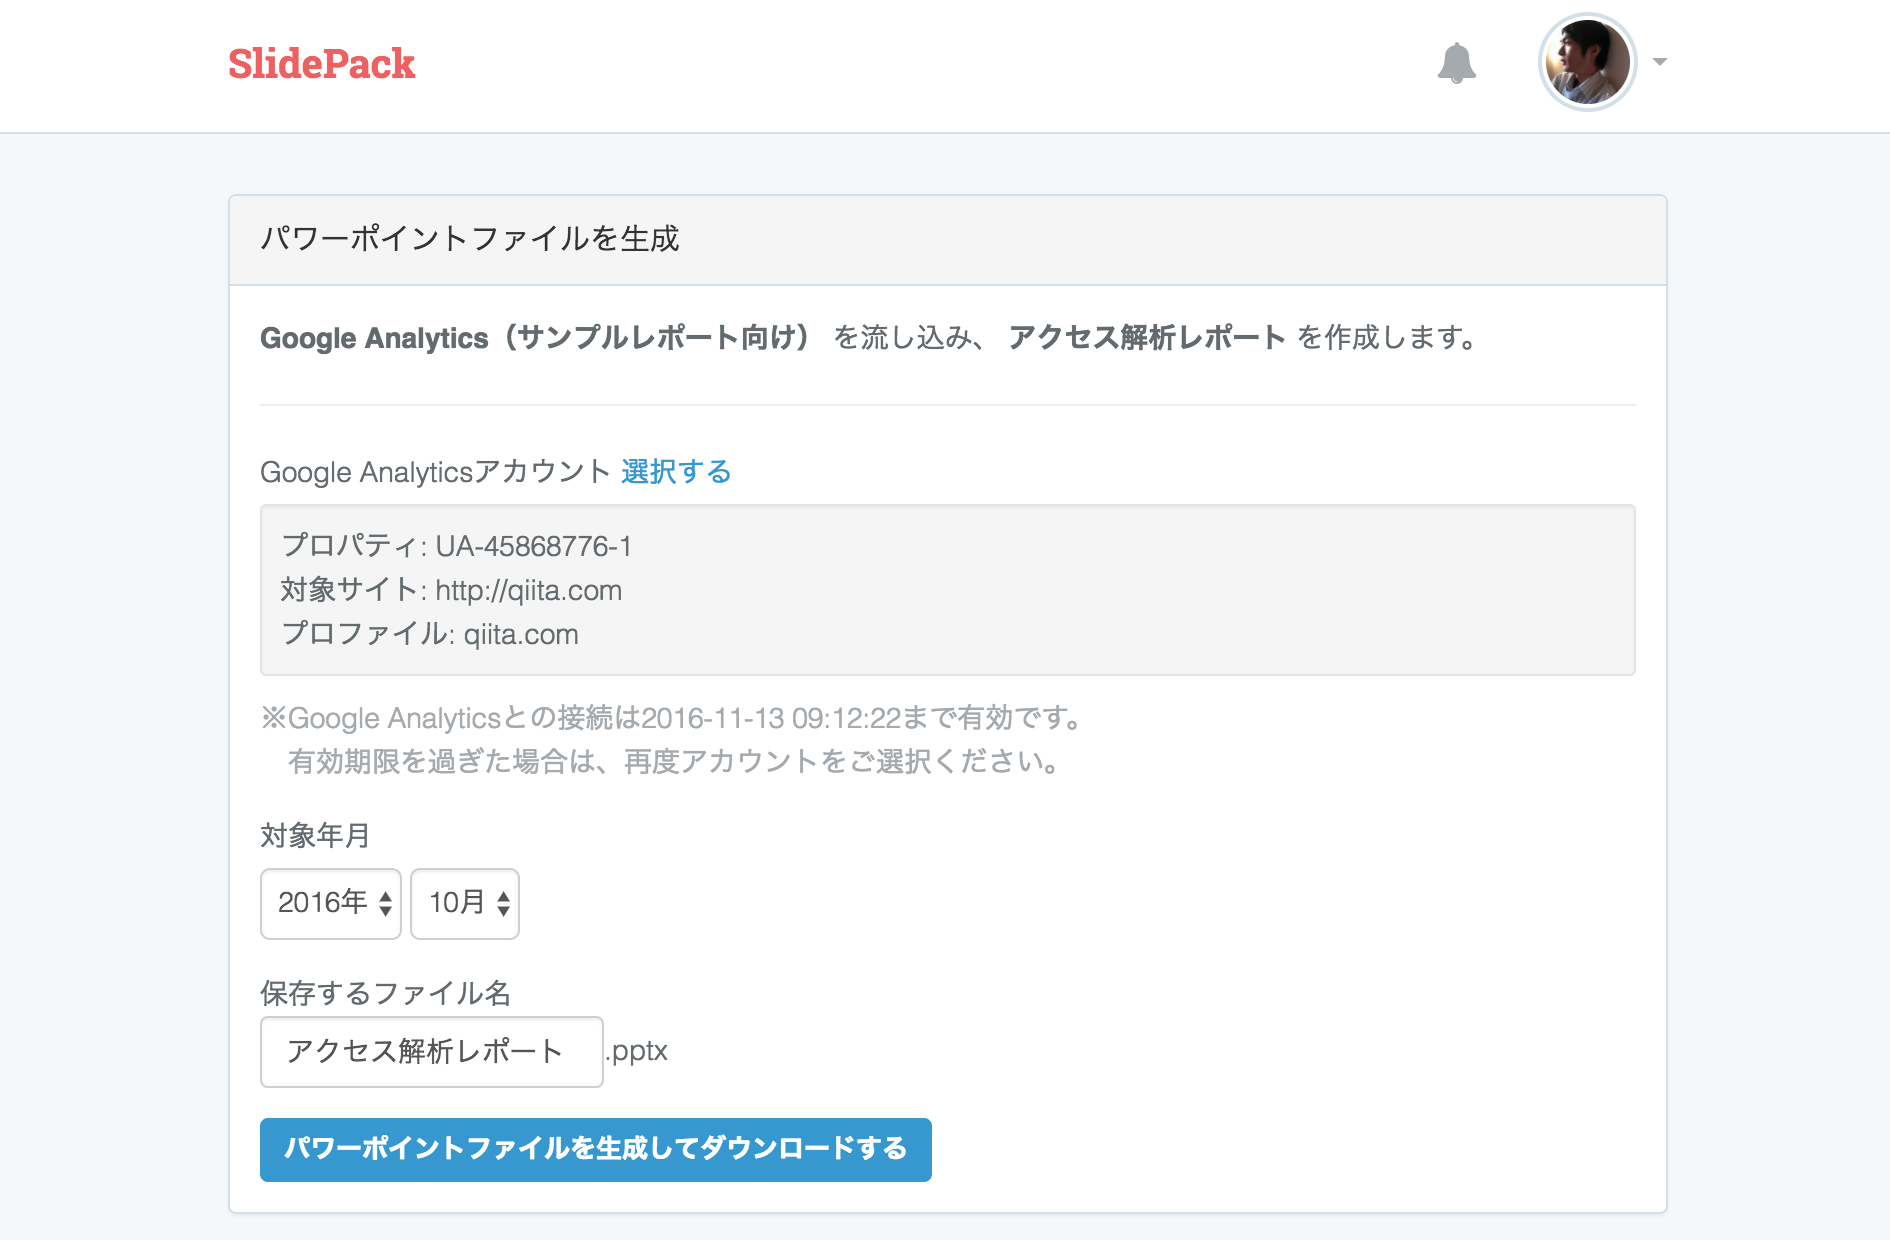Click the 対象サイト http://qiita.com line
Screen dimensions: 1890x1240
[x=451, y=590]
